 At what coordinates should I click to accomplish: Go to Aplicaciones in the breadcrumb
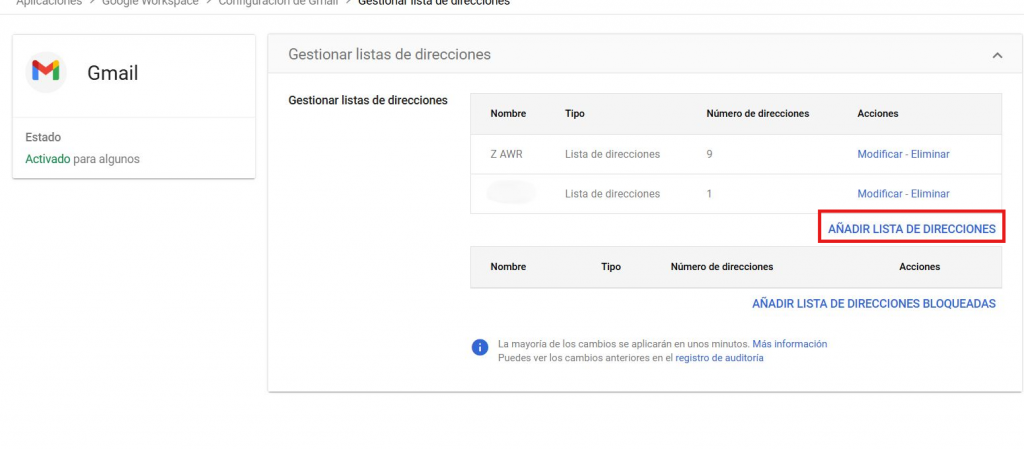point(48,3)
